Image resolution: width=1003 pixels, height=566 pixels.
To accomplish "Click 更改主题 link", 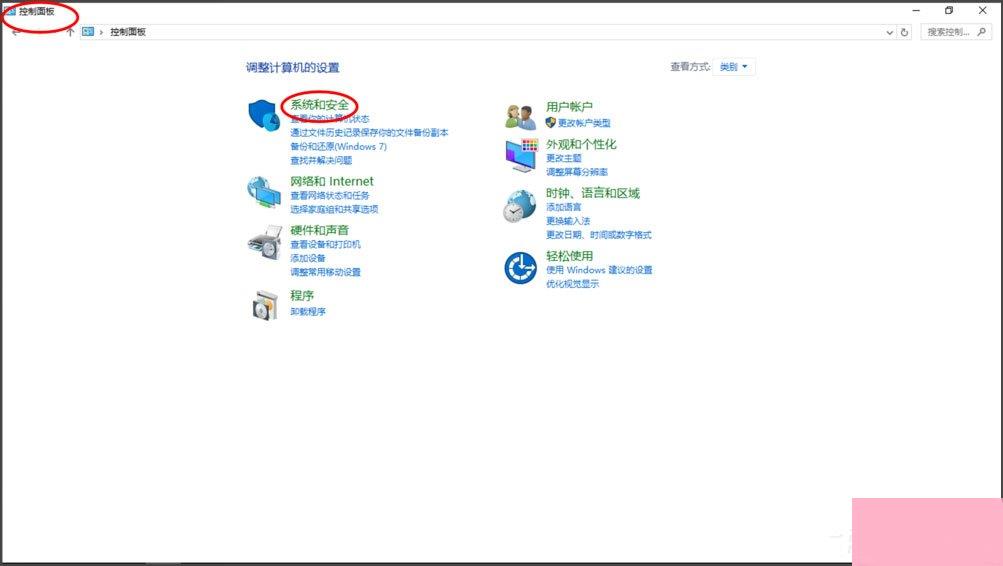I will pos(564,158).
